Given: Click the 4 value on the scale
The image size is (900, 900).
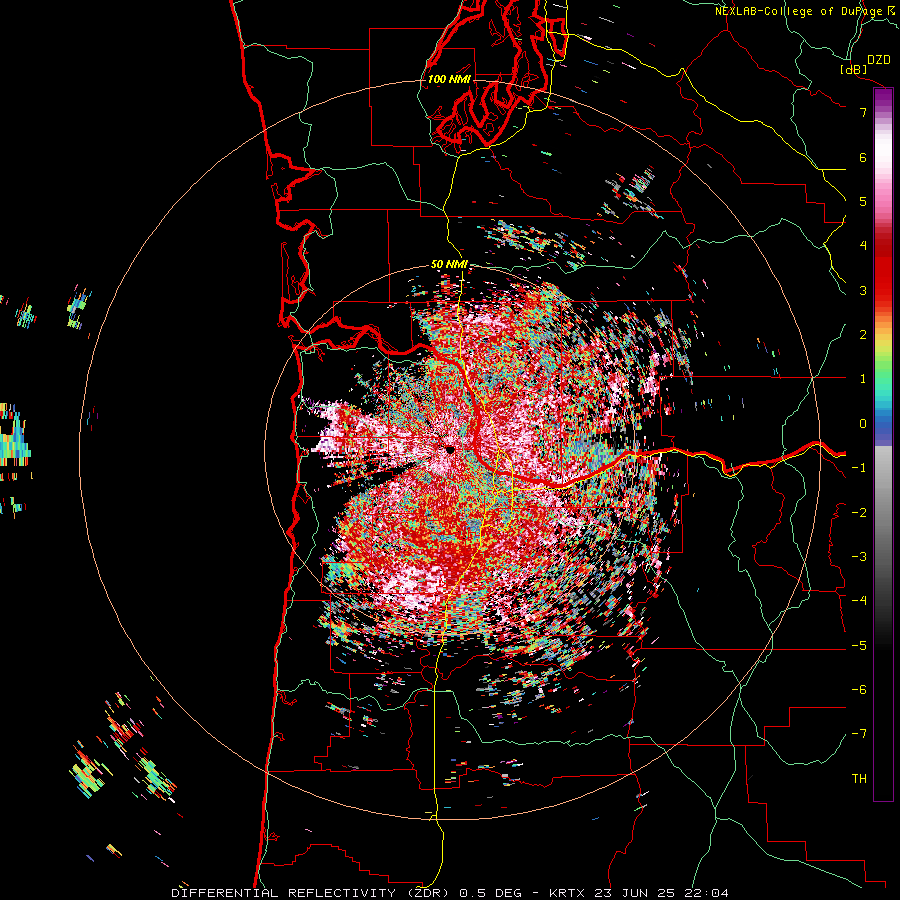Looking at the screenshot, I should coord(863,246).
